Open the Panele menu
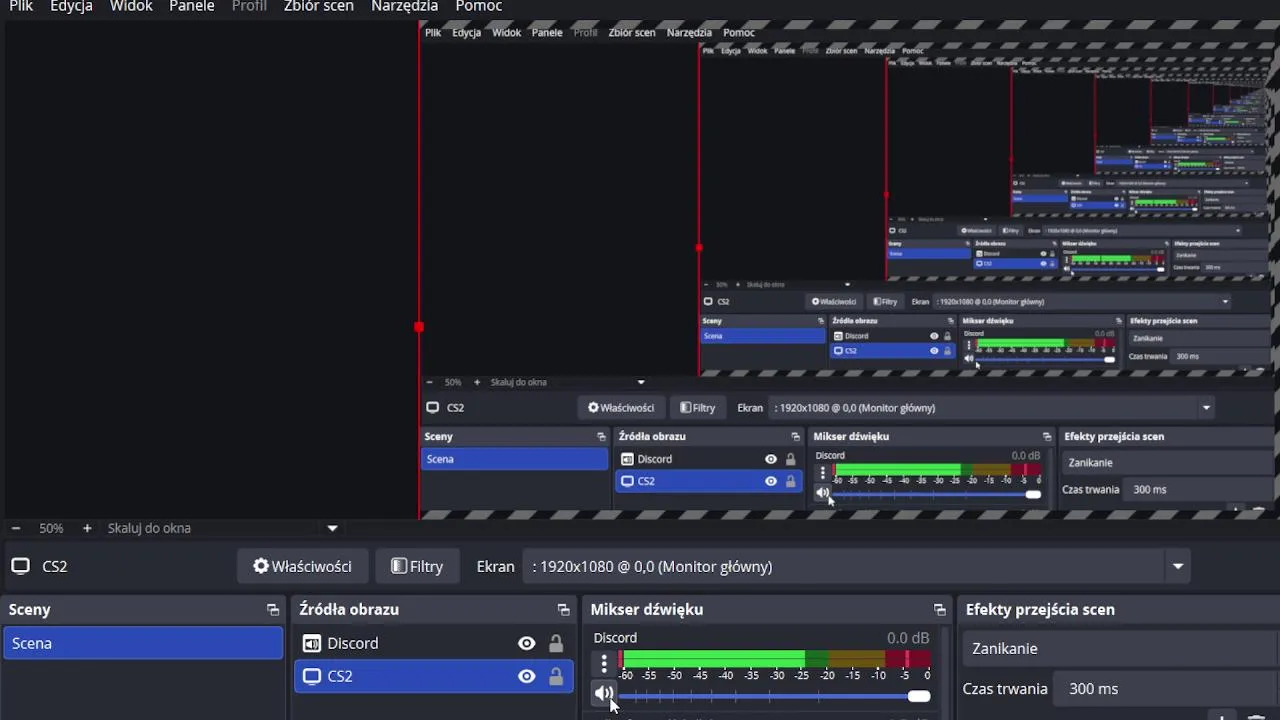 (x=192, y=6)
